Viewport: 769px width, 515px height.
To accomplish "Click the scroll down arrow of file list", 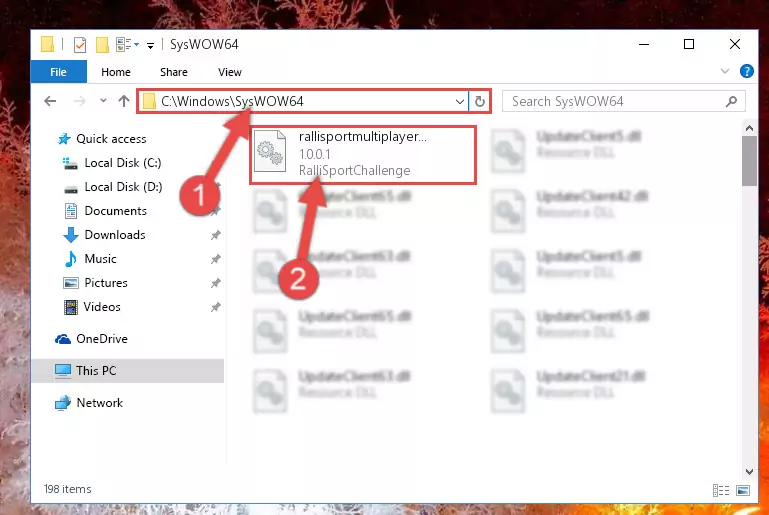I will click(749, 471).
